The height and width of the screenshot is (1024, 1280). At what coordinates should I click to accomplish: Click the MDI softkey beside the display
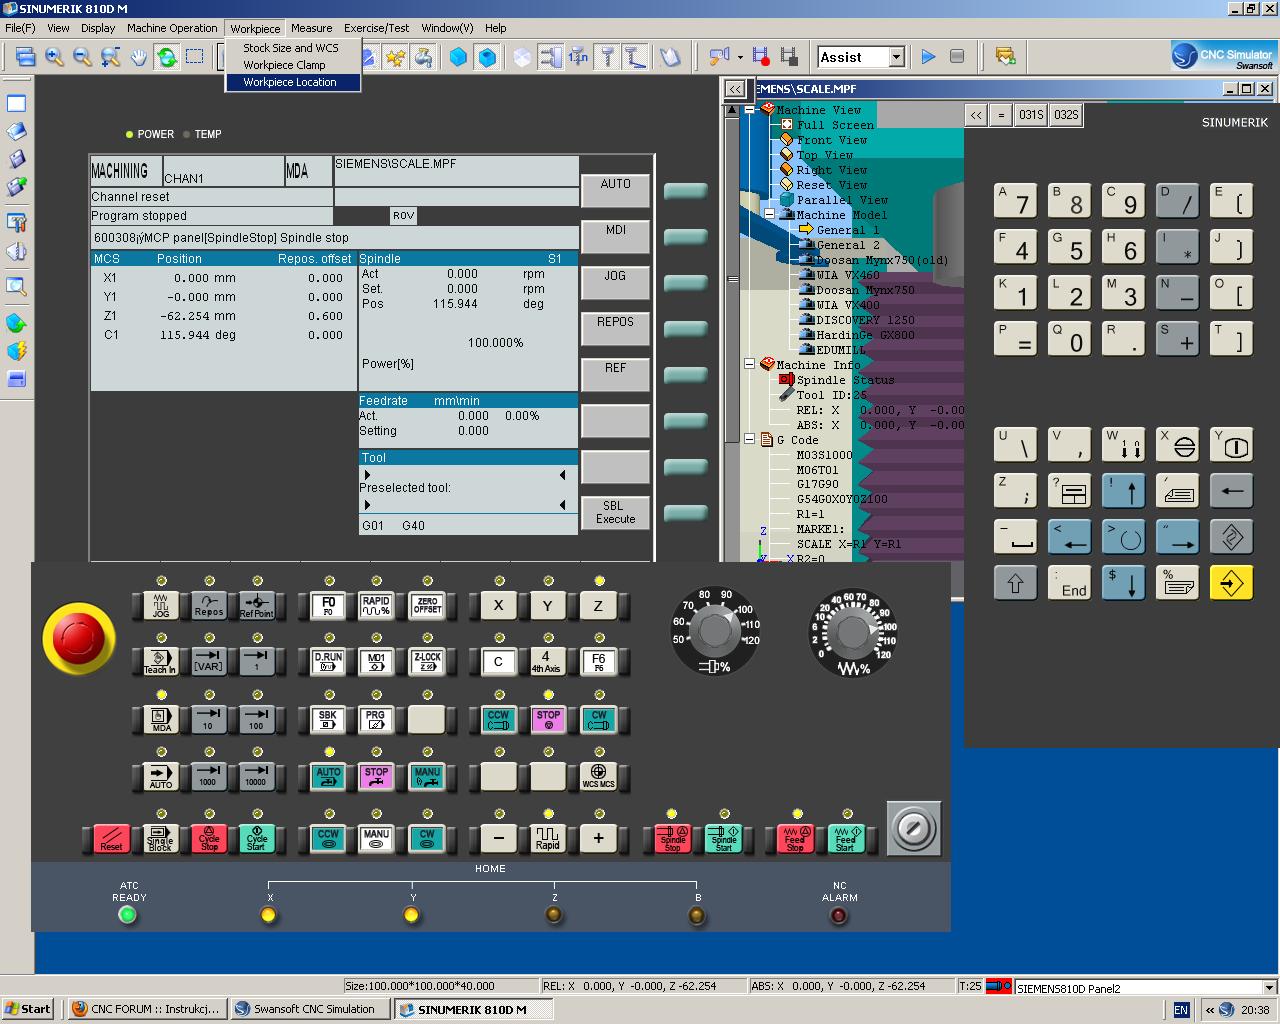pos(615,237)
